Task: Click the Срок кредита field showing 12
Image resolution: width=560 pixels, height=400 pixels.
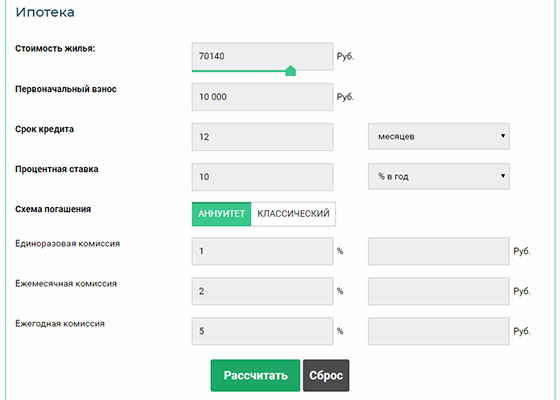Action: point(262,137)
